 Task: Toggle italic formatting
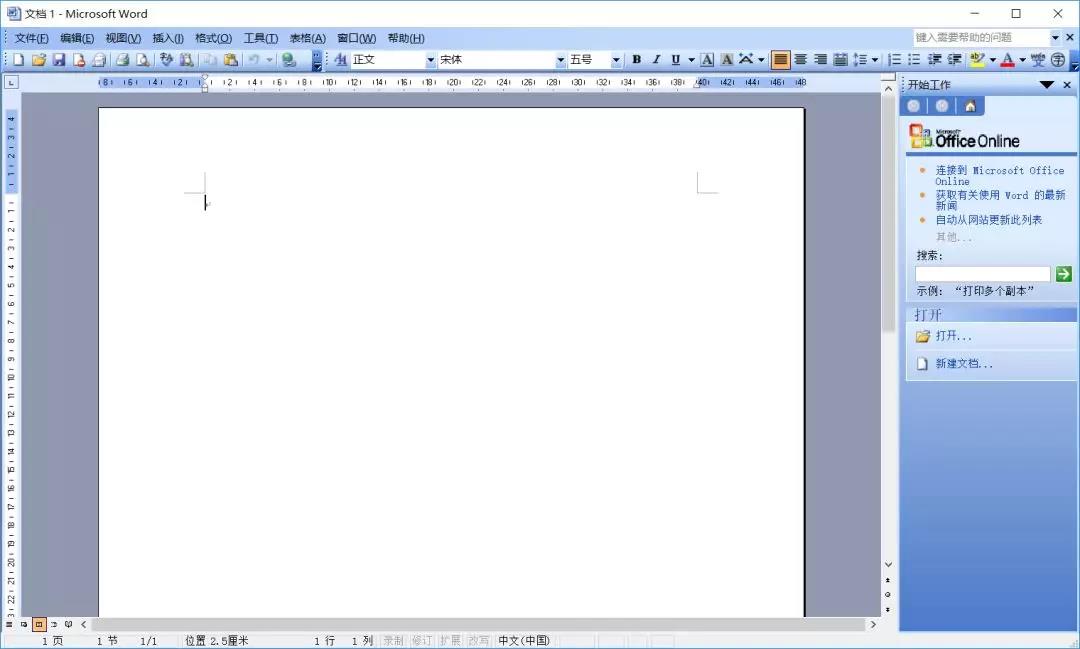point(656,59)
